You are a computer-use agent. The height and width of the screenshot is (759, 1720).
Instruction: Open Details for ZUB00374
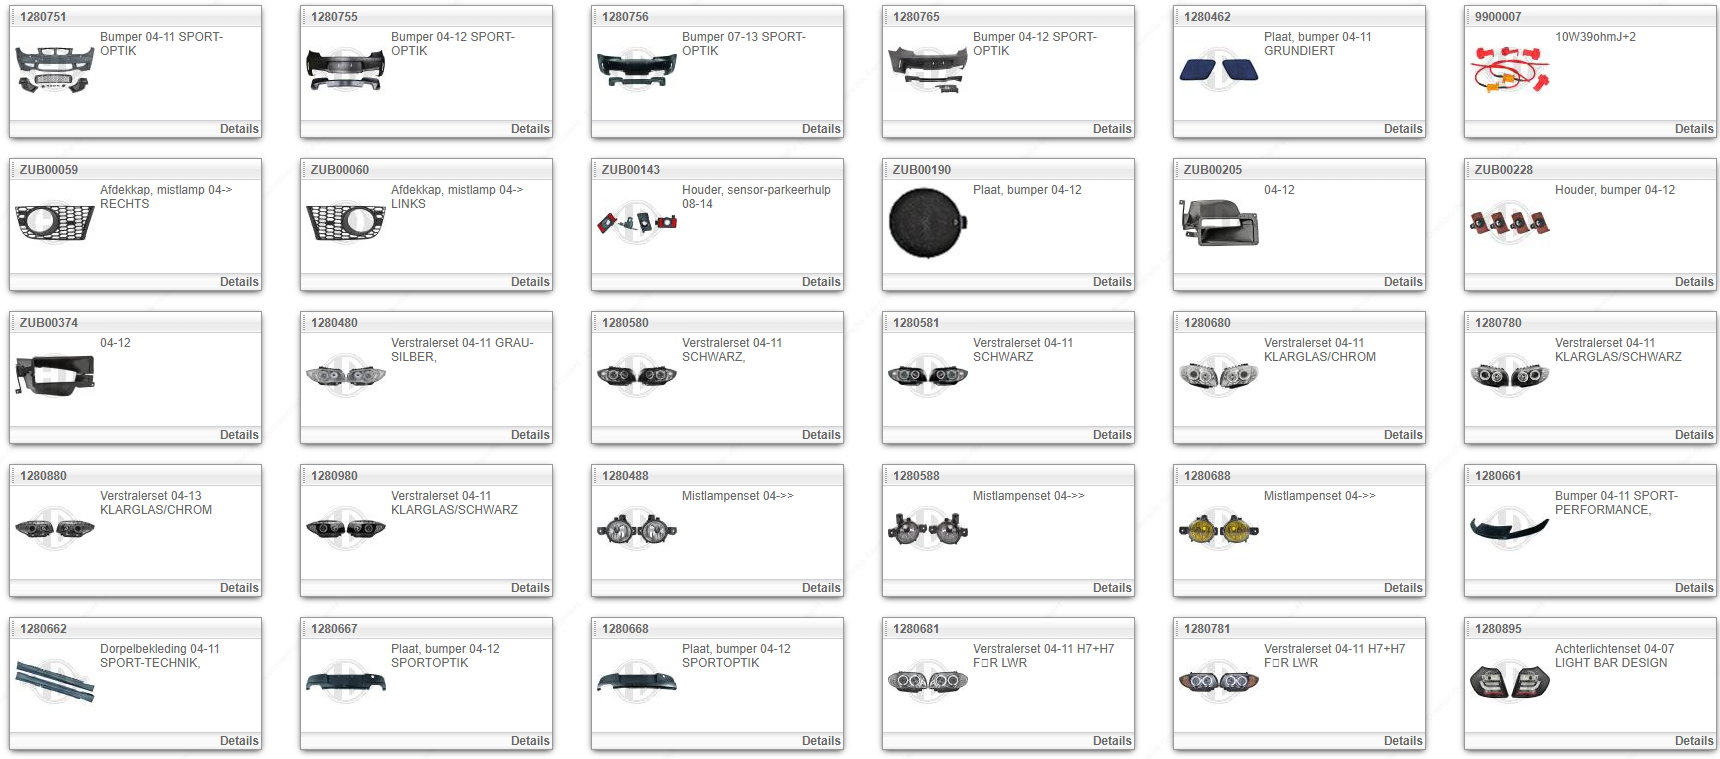pyautogui.click(x=239, y=435)
